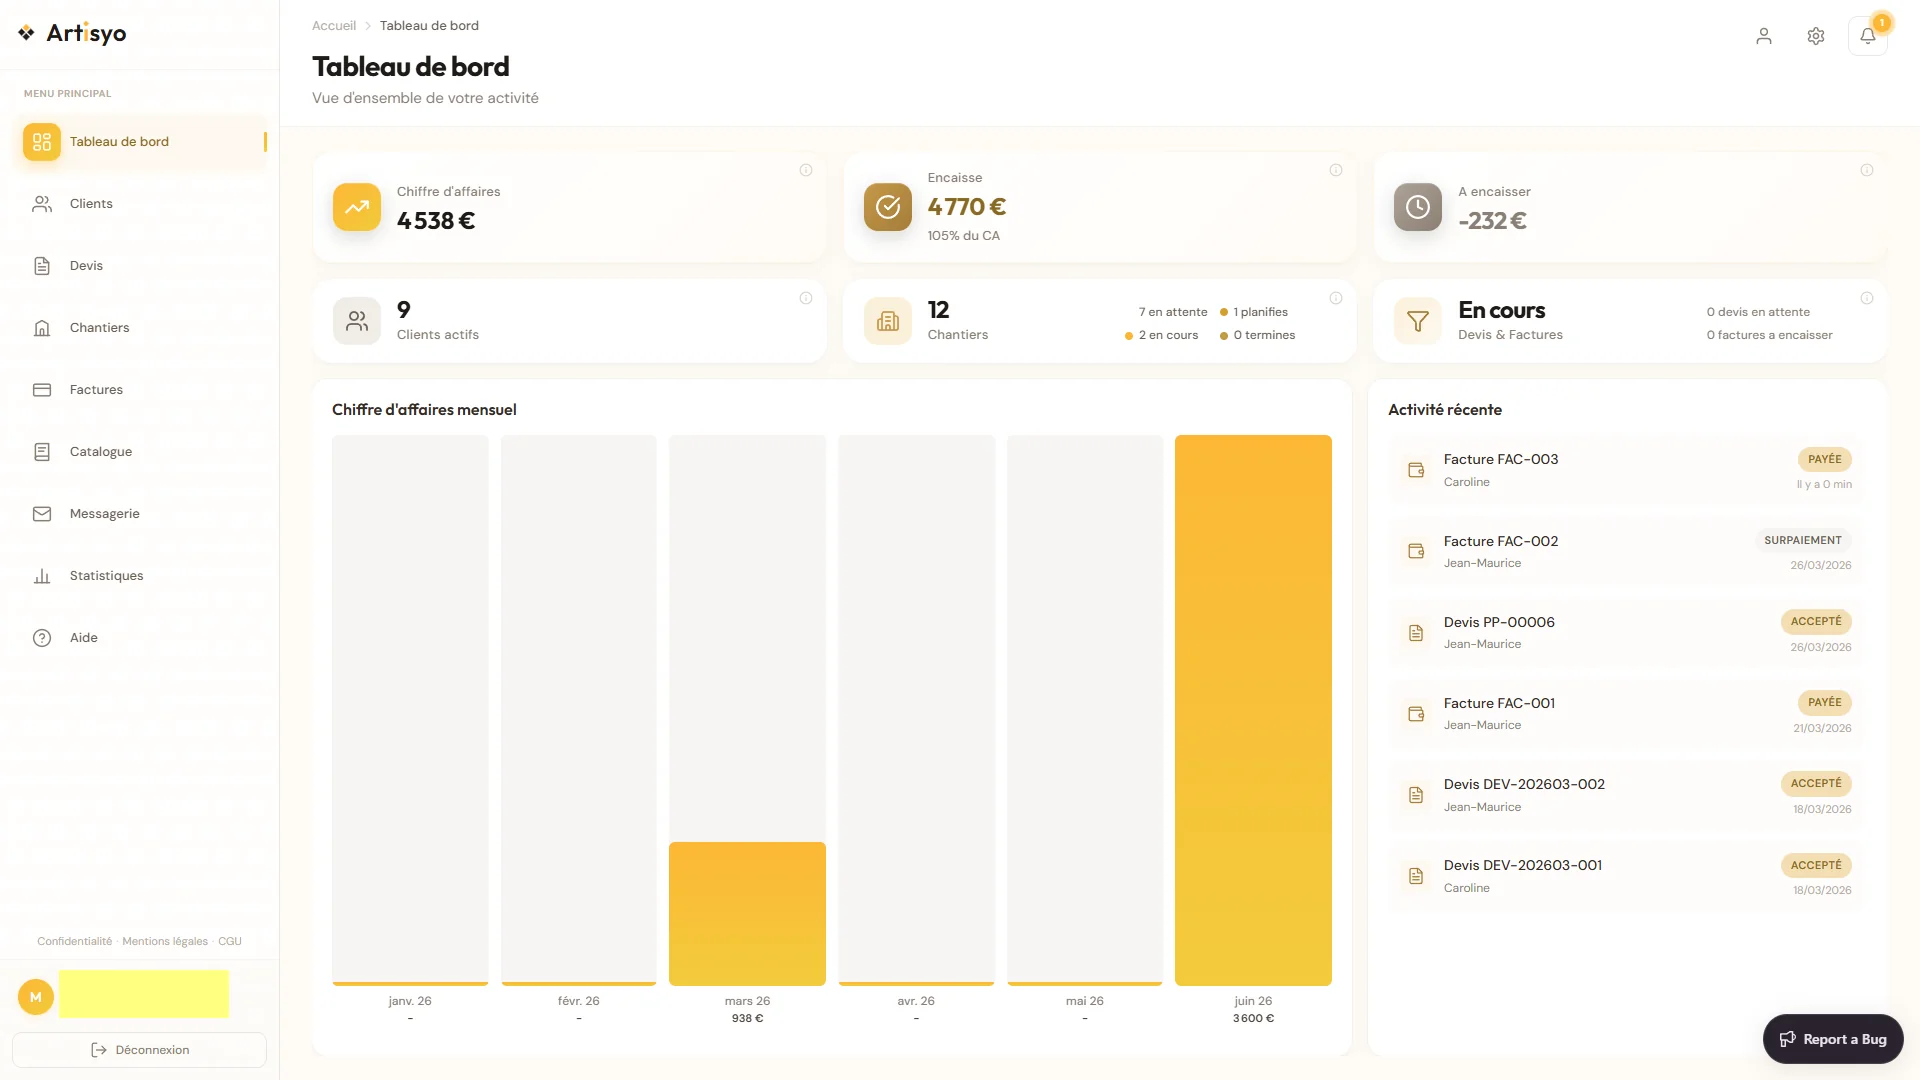Open Chantiers in sidebar
1920x1080 pixels.
[x=140, y=328]
